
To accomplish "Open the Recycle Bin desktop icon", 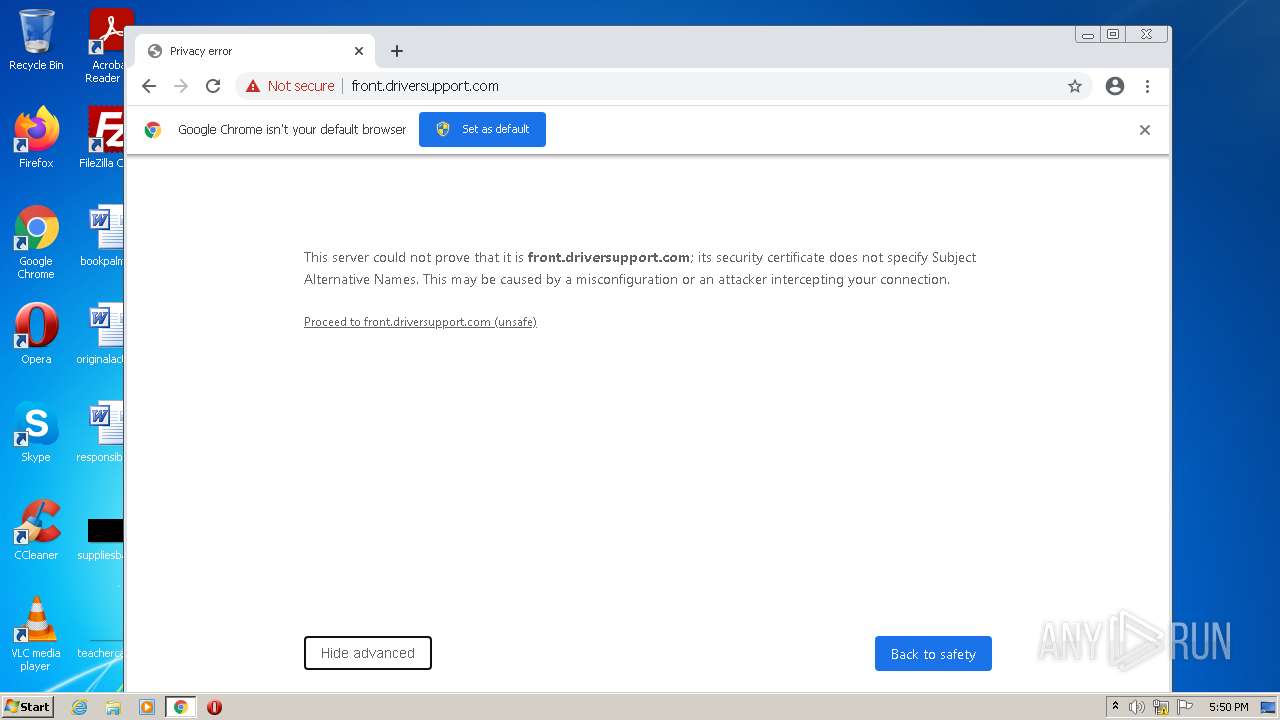I will pyautogui.click(x=36, y=40).
